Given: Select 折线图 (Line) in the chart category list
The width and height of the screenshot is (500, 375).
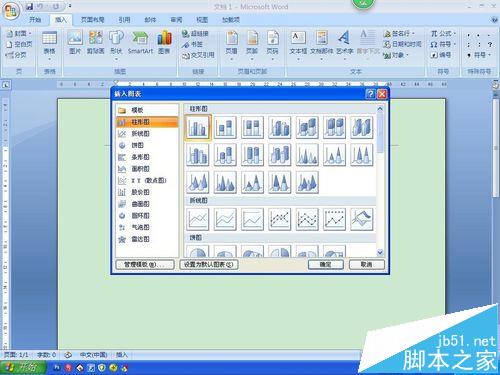Looking at the screenshot, I should (x=147, y=134).
